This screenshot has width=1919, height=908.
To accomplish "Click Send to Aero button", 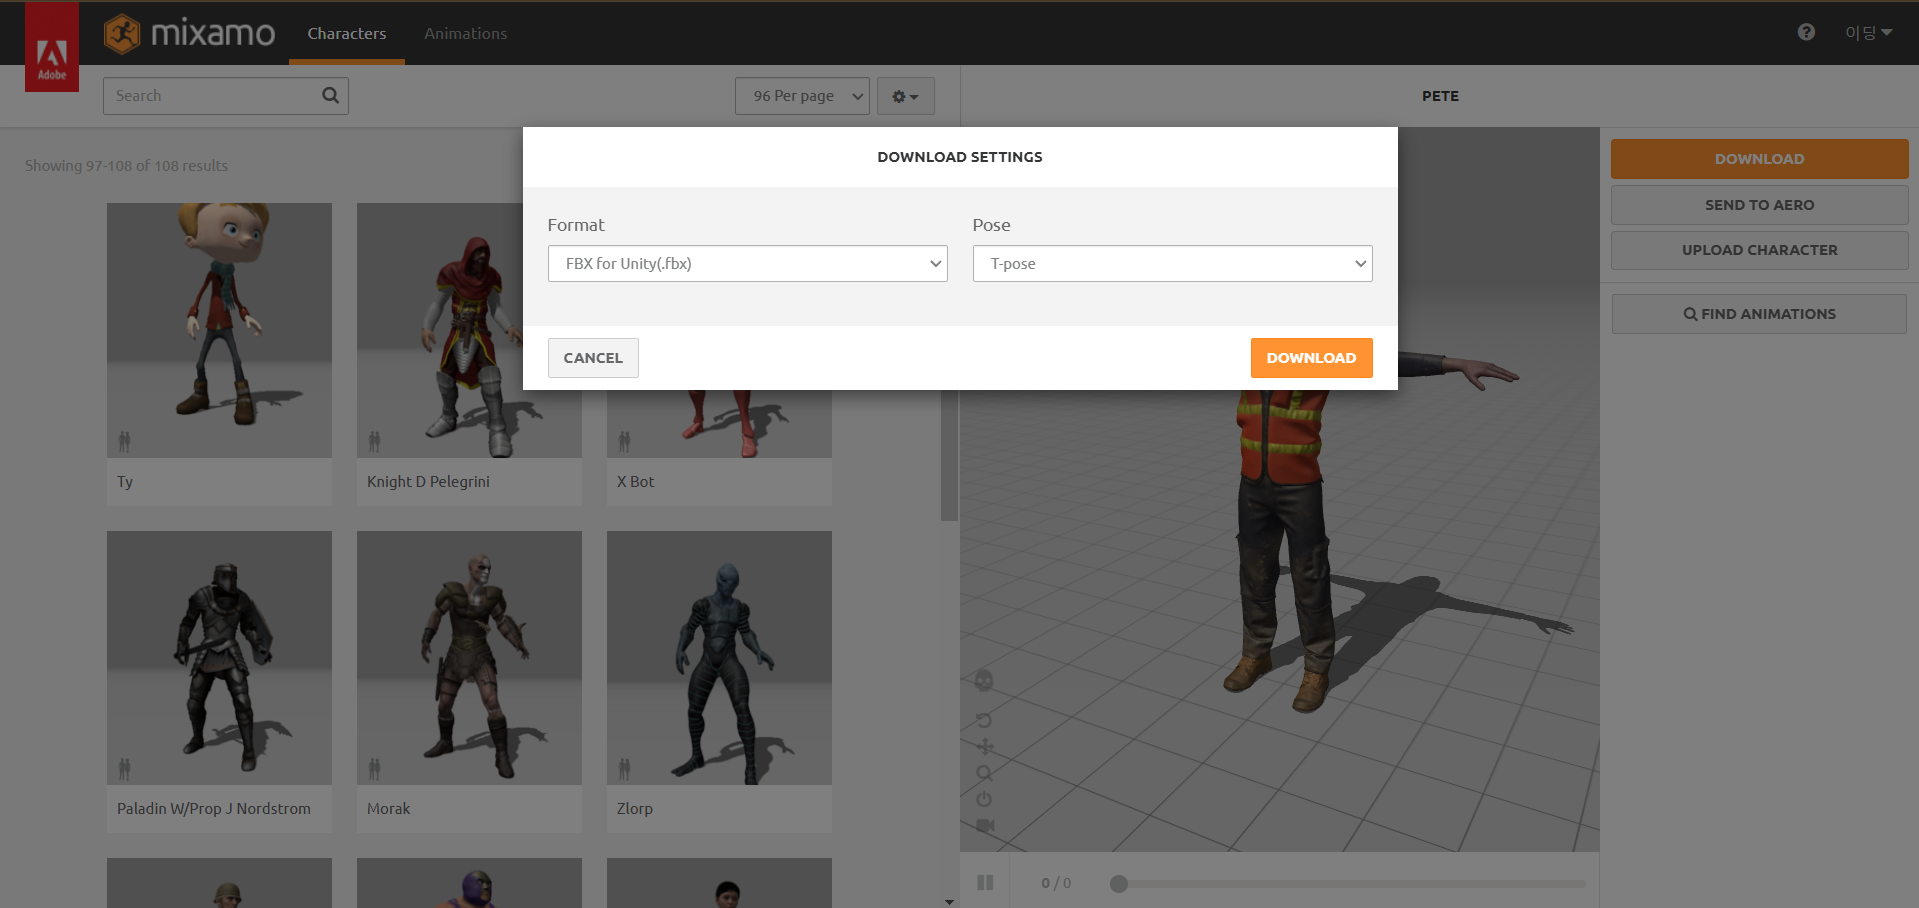I will coord(1760,205).
